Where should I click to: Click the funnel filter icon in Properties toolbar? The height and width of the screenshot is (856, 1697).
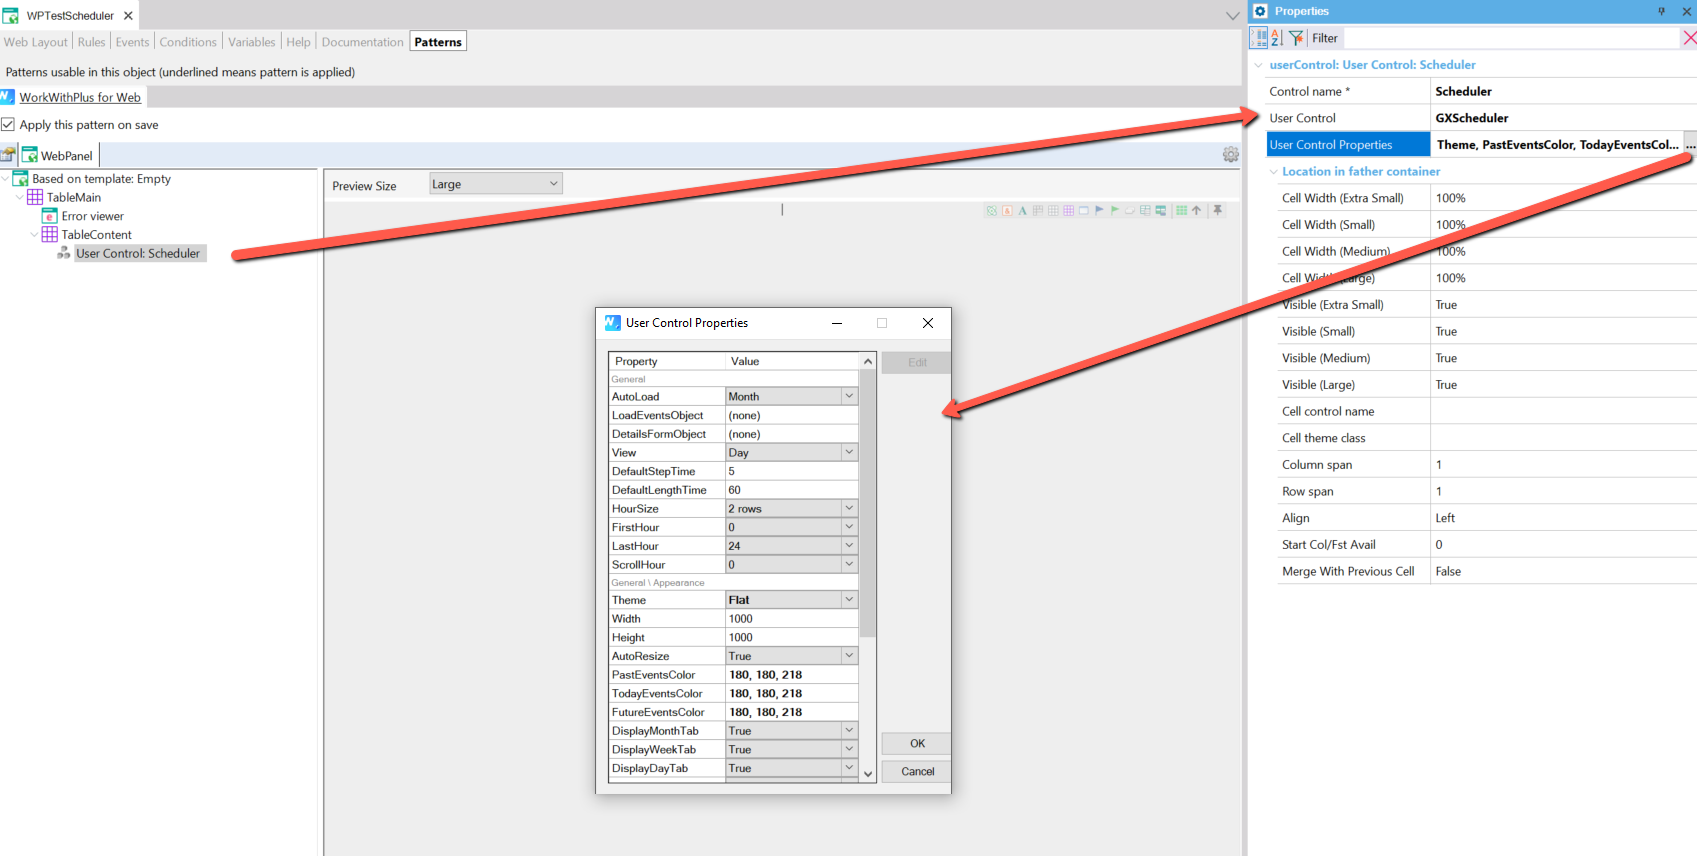[x=1296, y=38]
